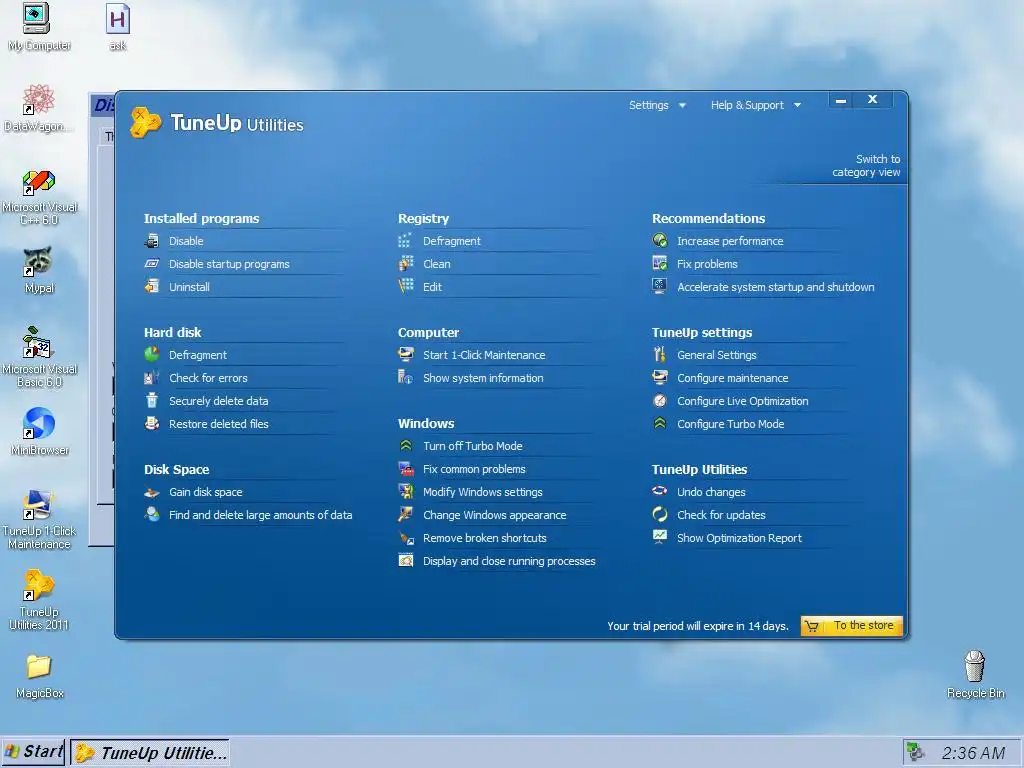The image size is (1024, 768).
Task: Click the Gain disk space icon
Action: tap(152, 492)
